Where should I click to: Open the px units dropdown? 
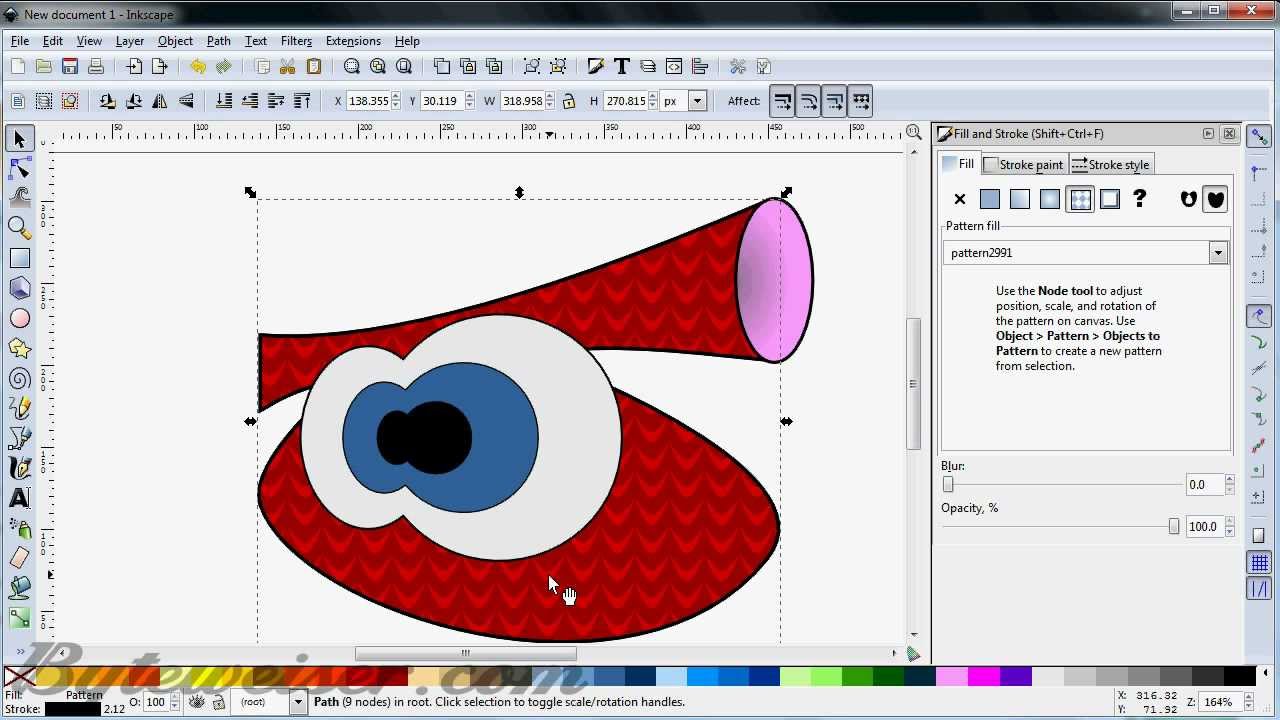(x=697, y=101)
